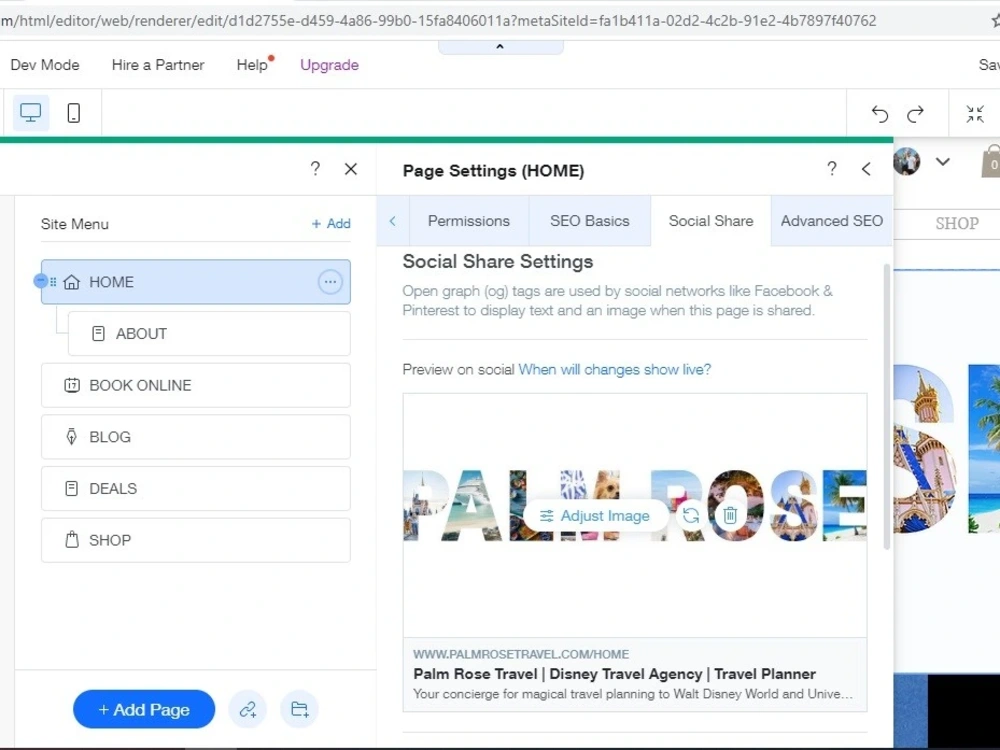Click the zoom out collapse arrows icon

click(x=974, y=114)
